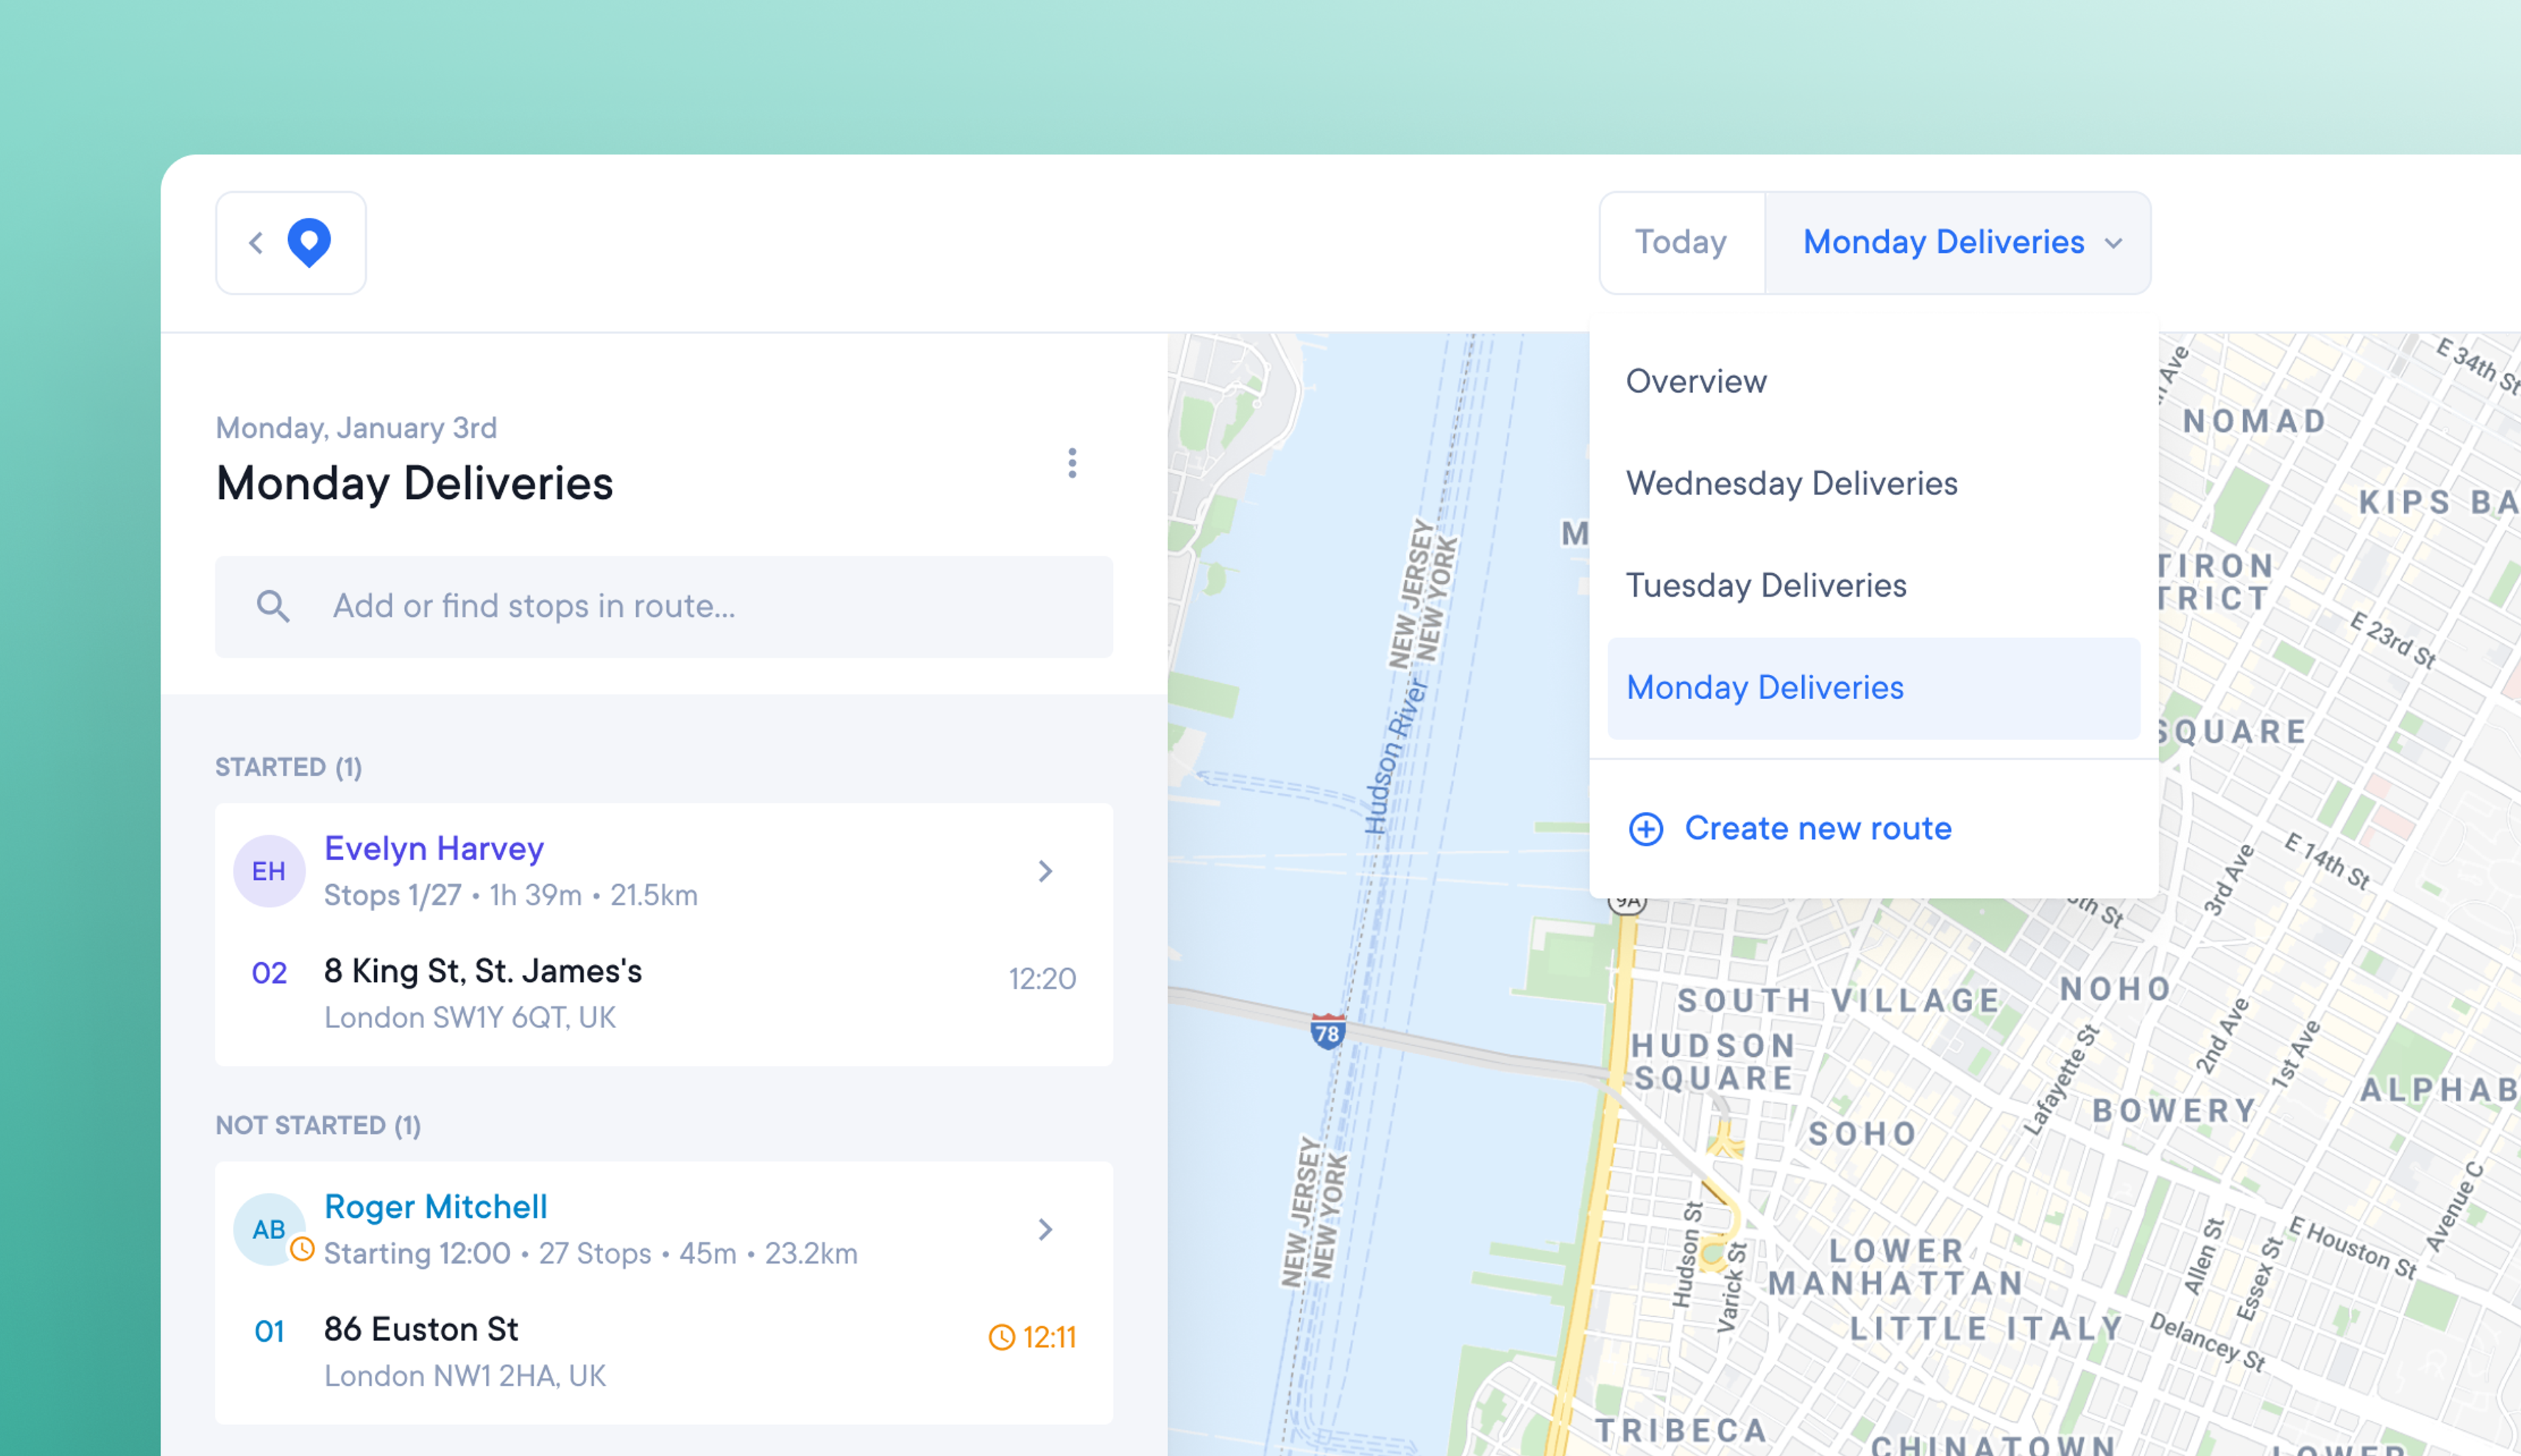Click the SOHO neighborhood label on map

tap(1863, 1134)
